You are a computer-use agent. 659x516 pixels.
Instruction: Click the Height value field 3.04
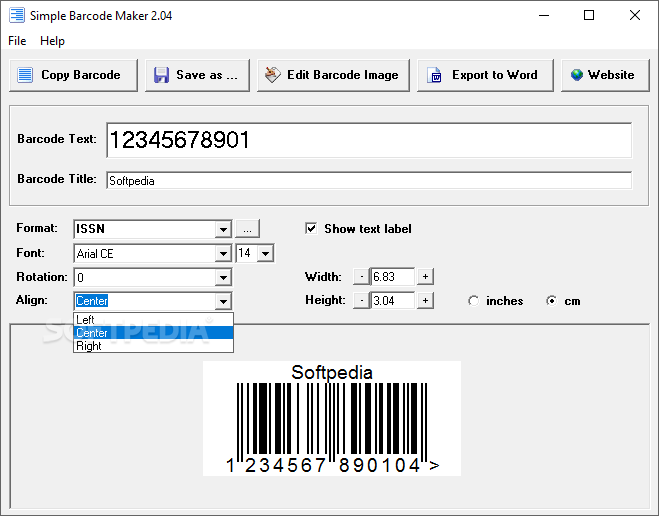[393, 300]
